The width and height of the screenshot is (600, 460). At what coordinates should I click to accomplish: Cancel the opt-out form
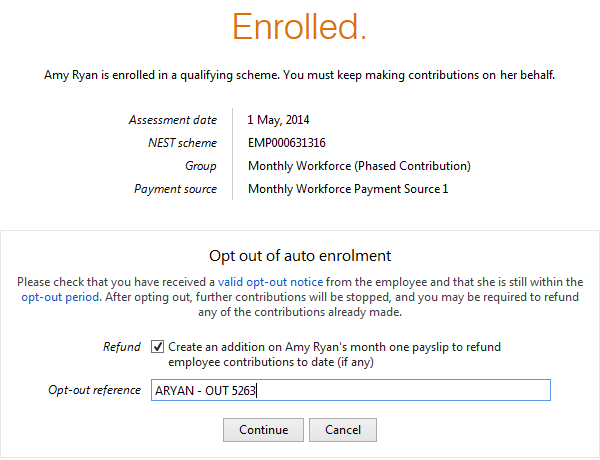click(x=343, y=430)
